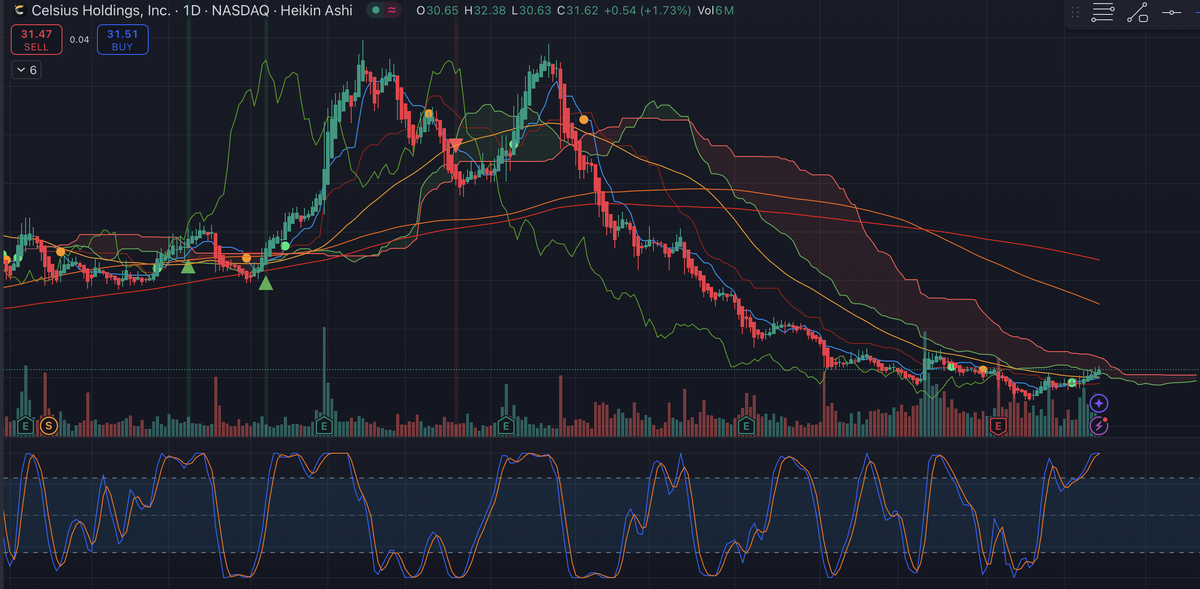The height and width of the screenshot is (589, 1200).
Task: Open the purple lightning bolt icon
Action: coord(1099,426)
